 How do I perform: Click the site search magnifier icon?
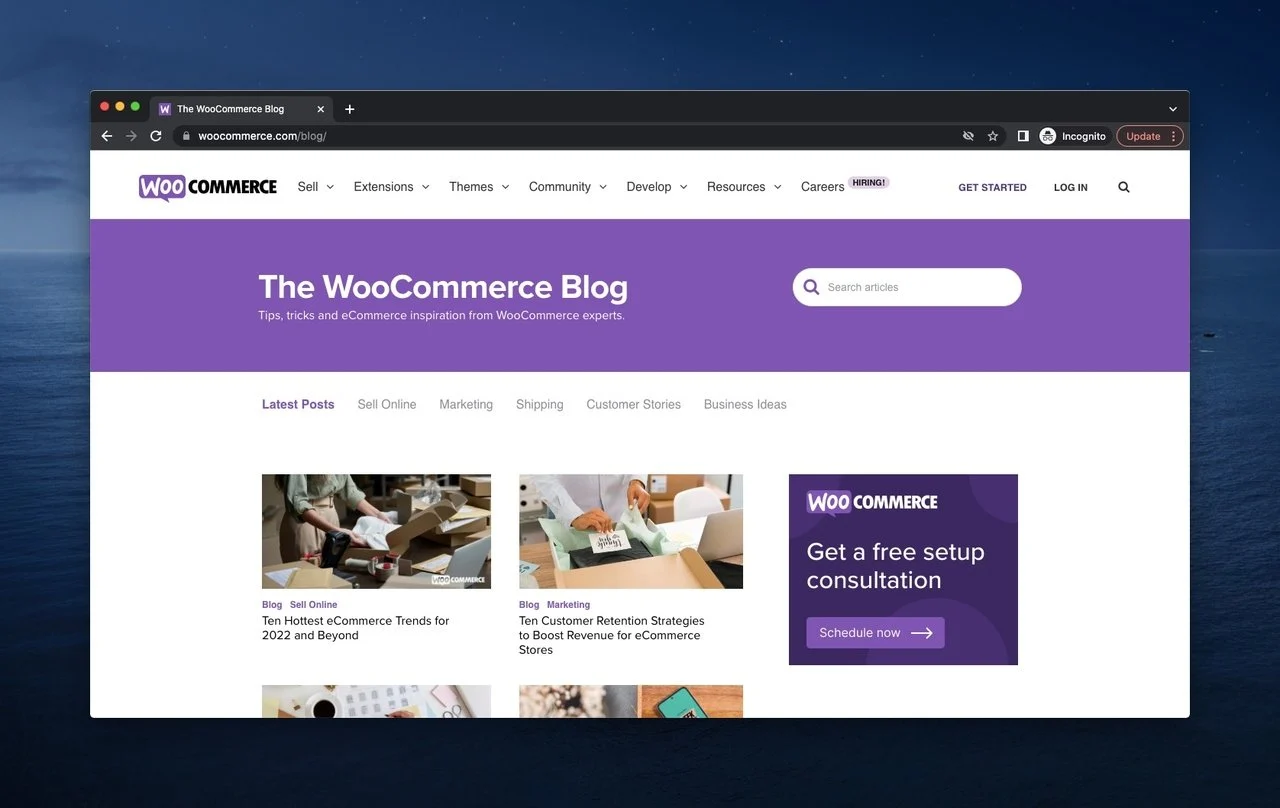pos(1124,187)
